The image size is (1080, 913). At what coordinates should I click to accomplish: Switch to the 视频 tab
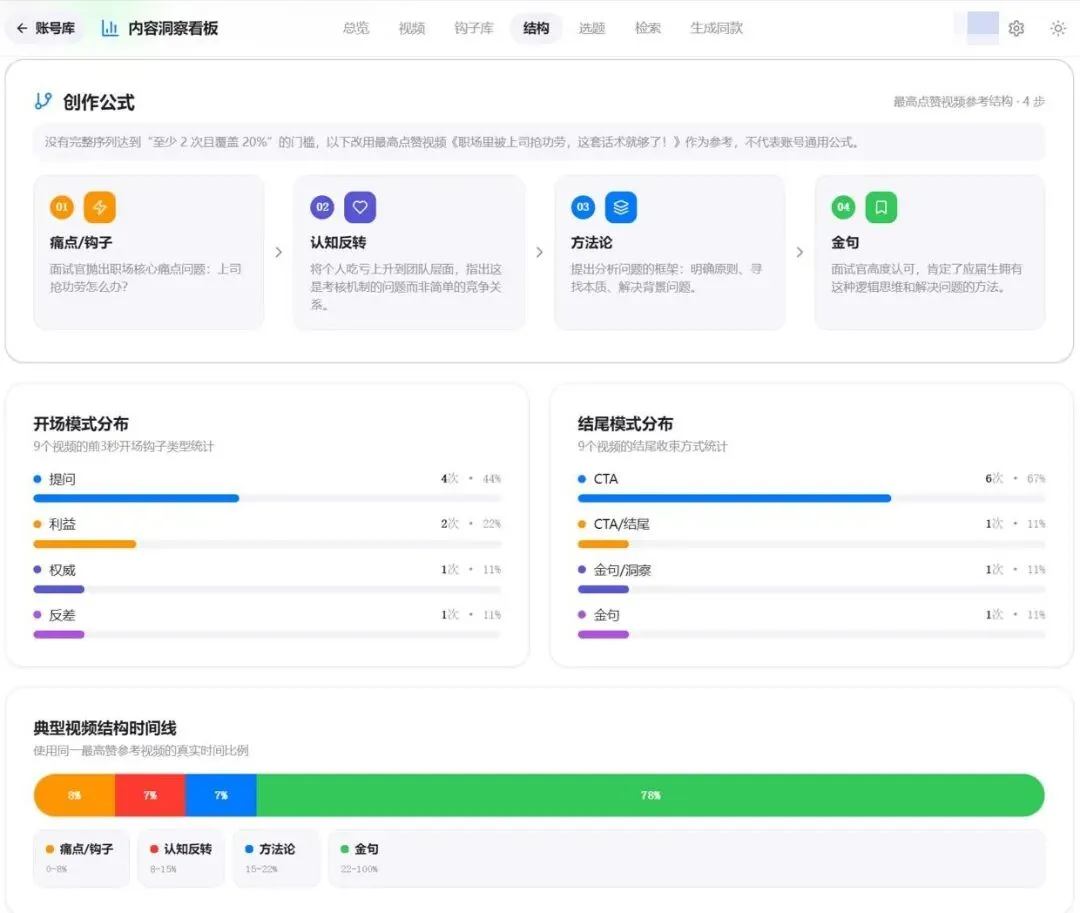412,28
